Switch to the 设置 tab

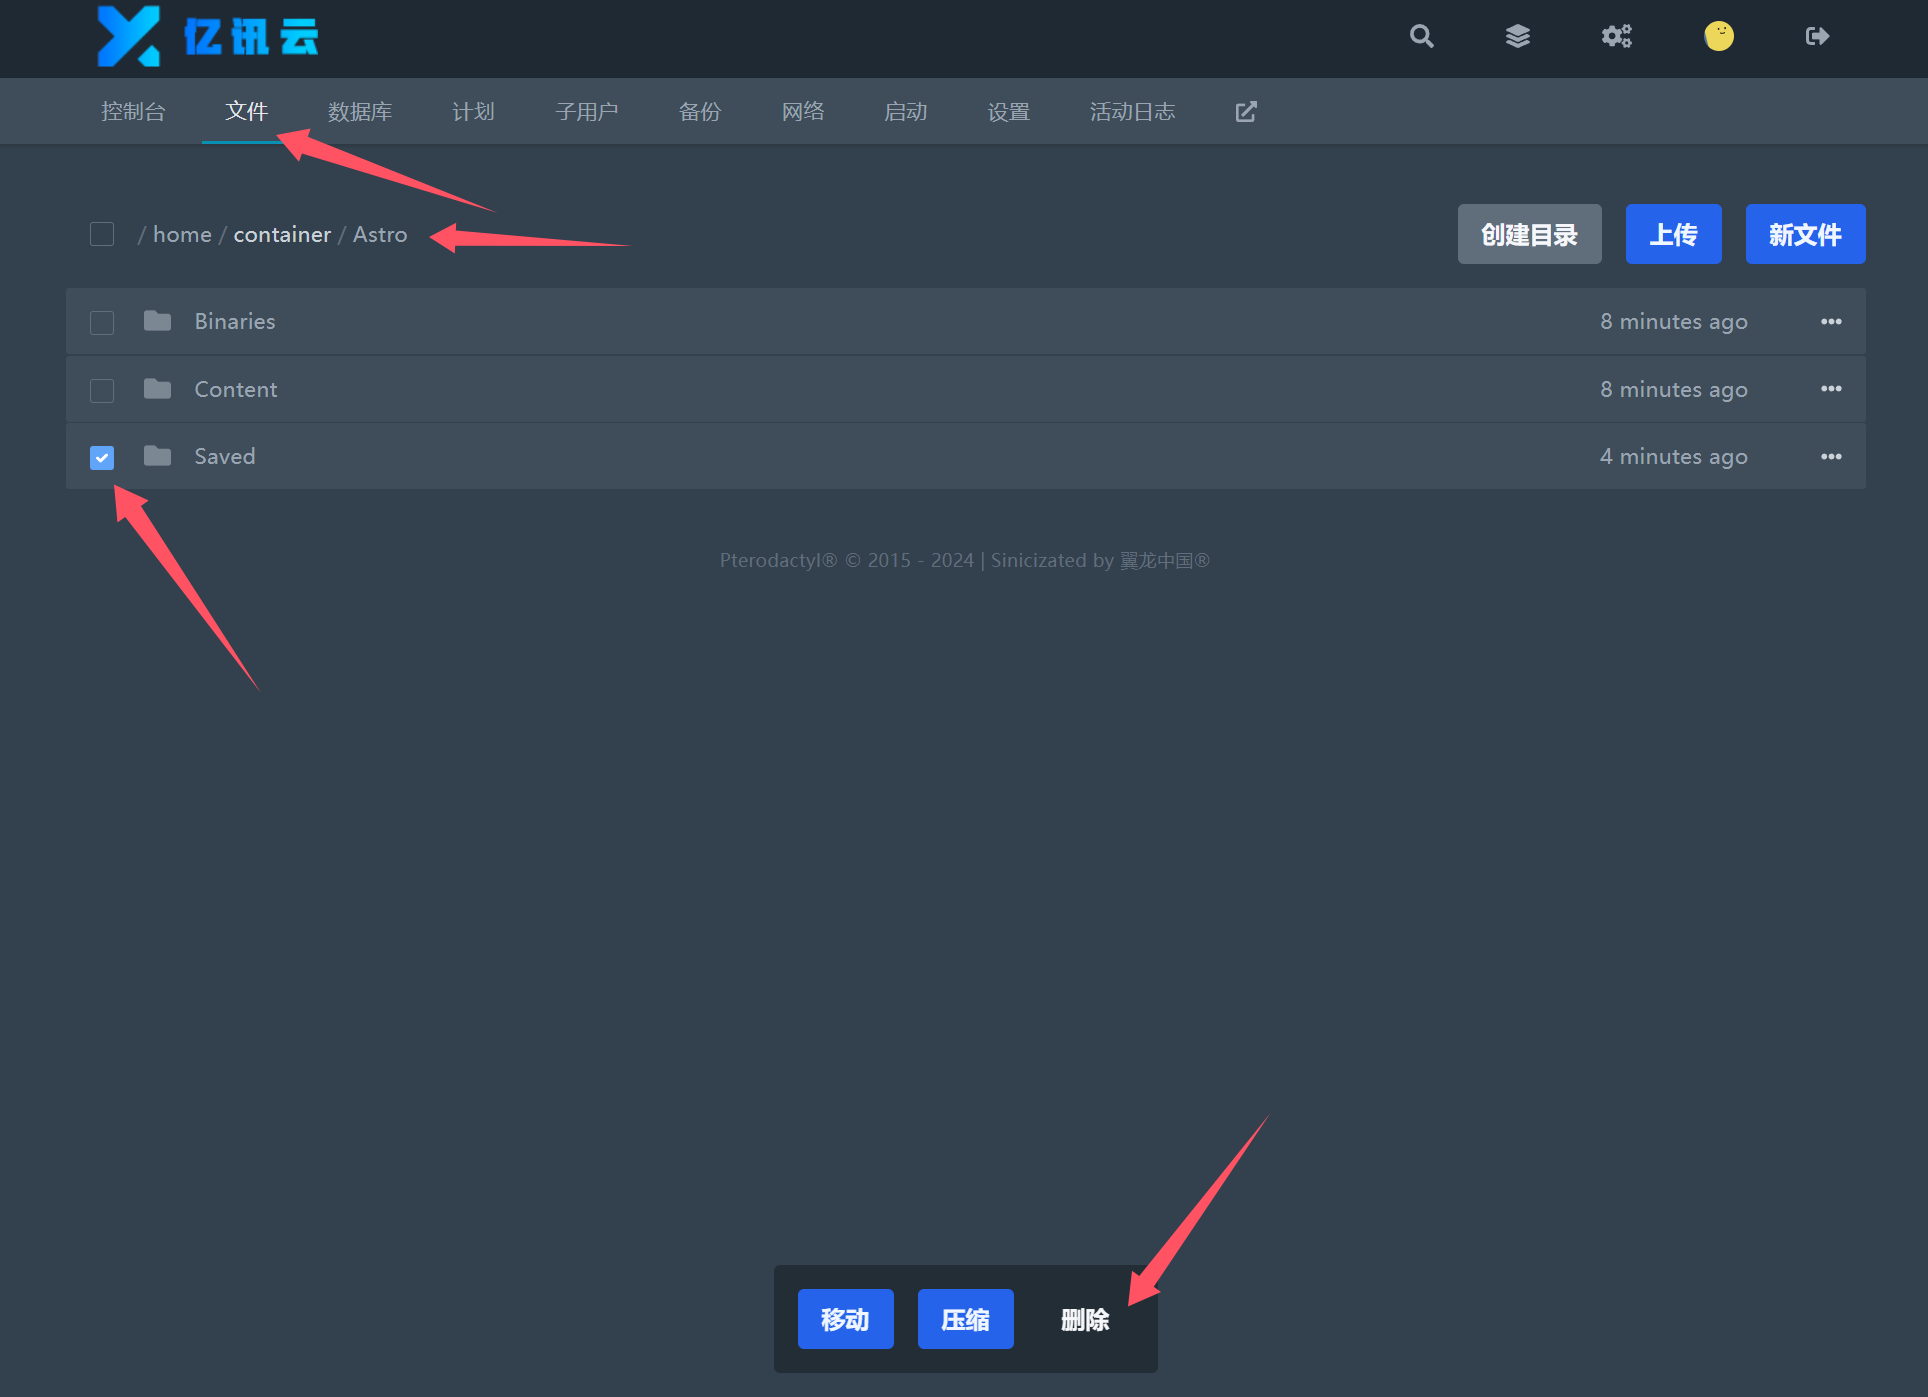[1009, 111]
